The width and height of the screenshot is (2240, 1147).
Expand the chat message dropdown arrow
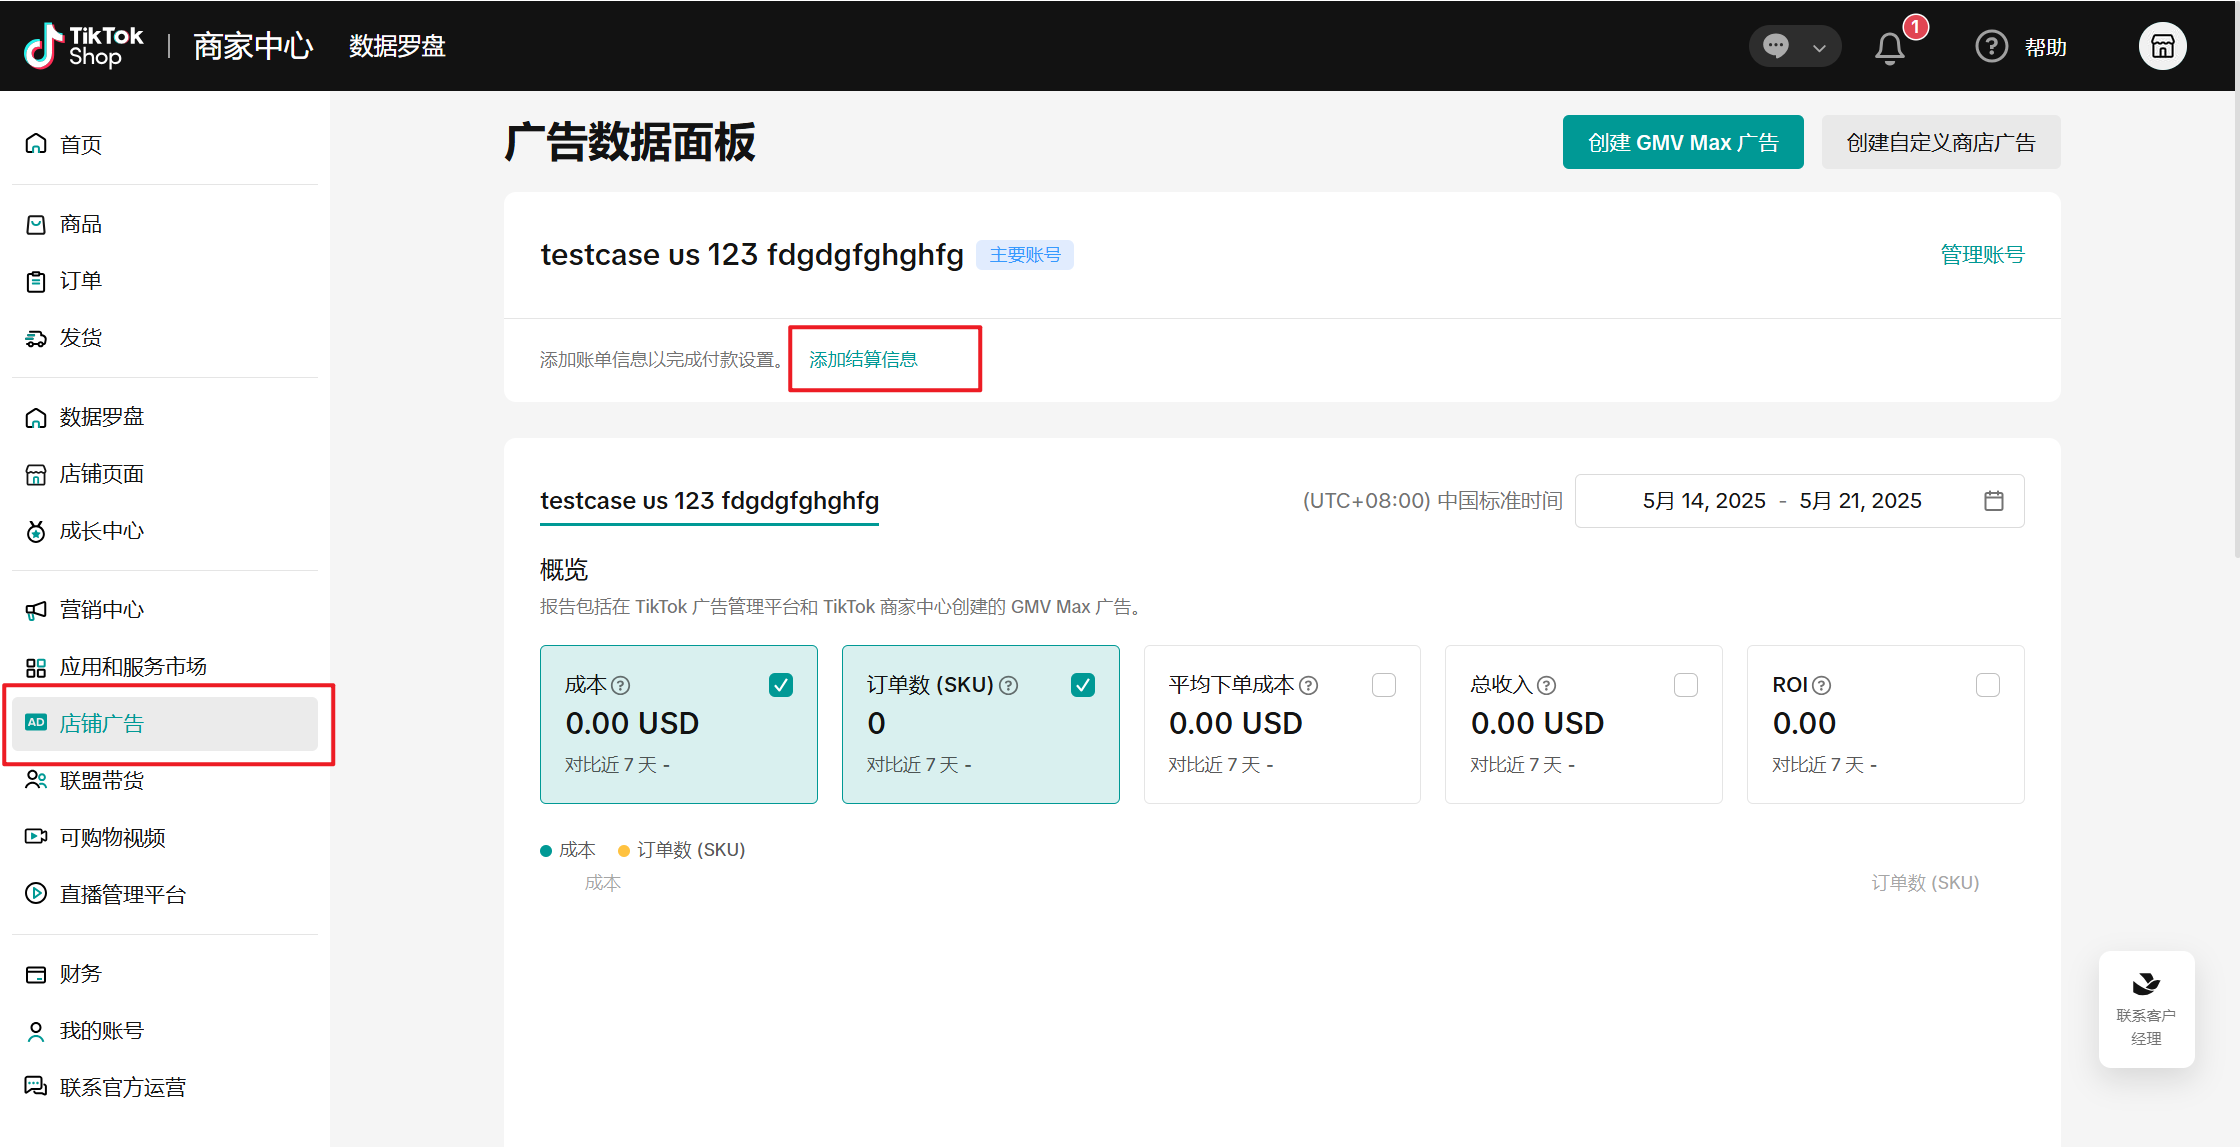click(1819, 48)
